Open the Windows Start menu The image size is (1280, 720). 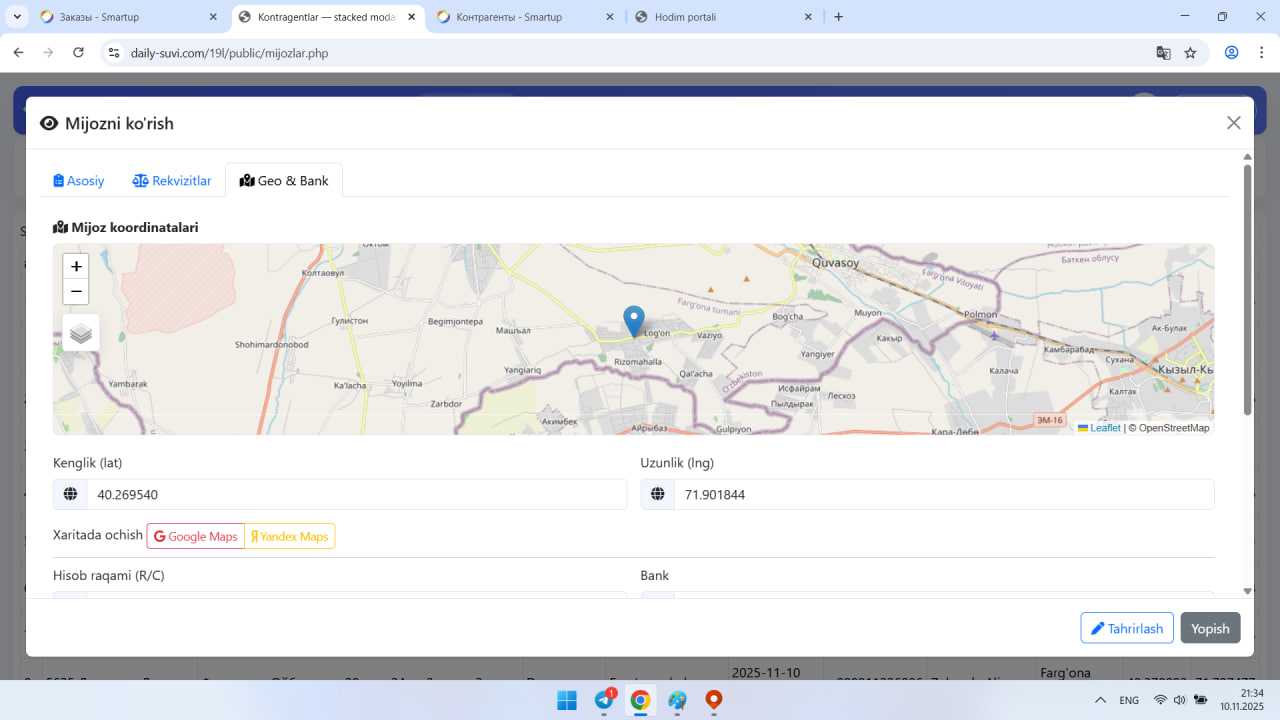pyautogui.click(x=567, y=700)
